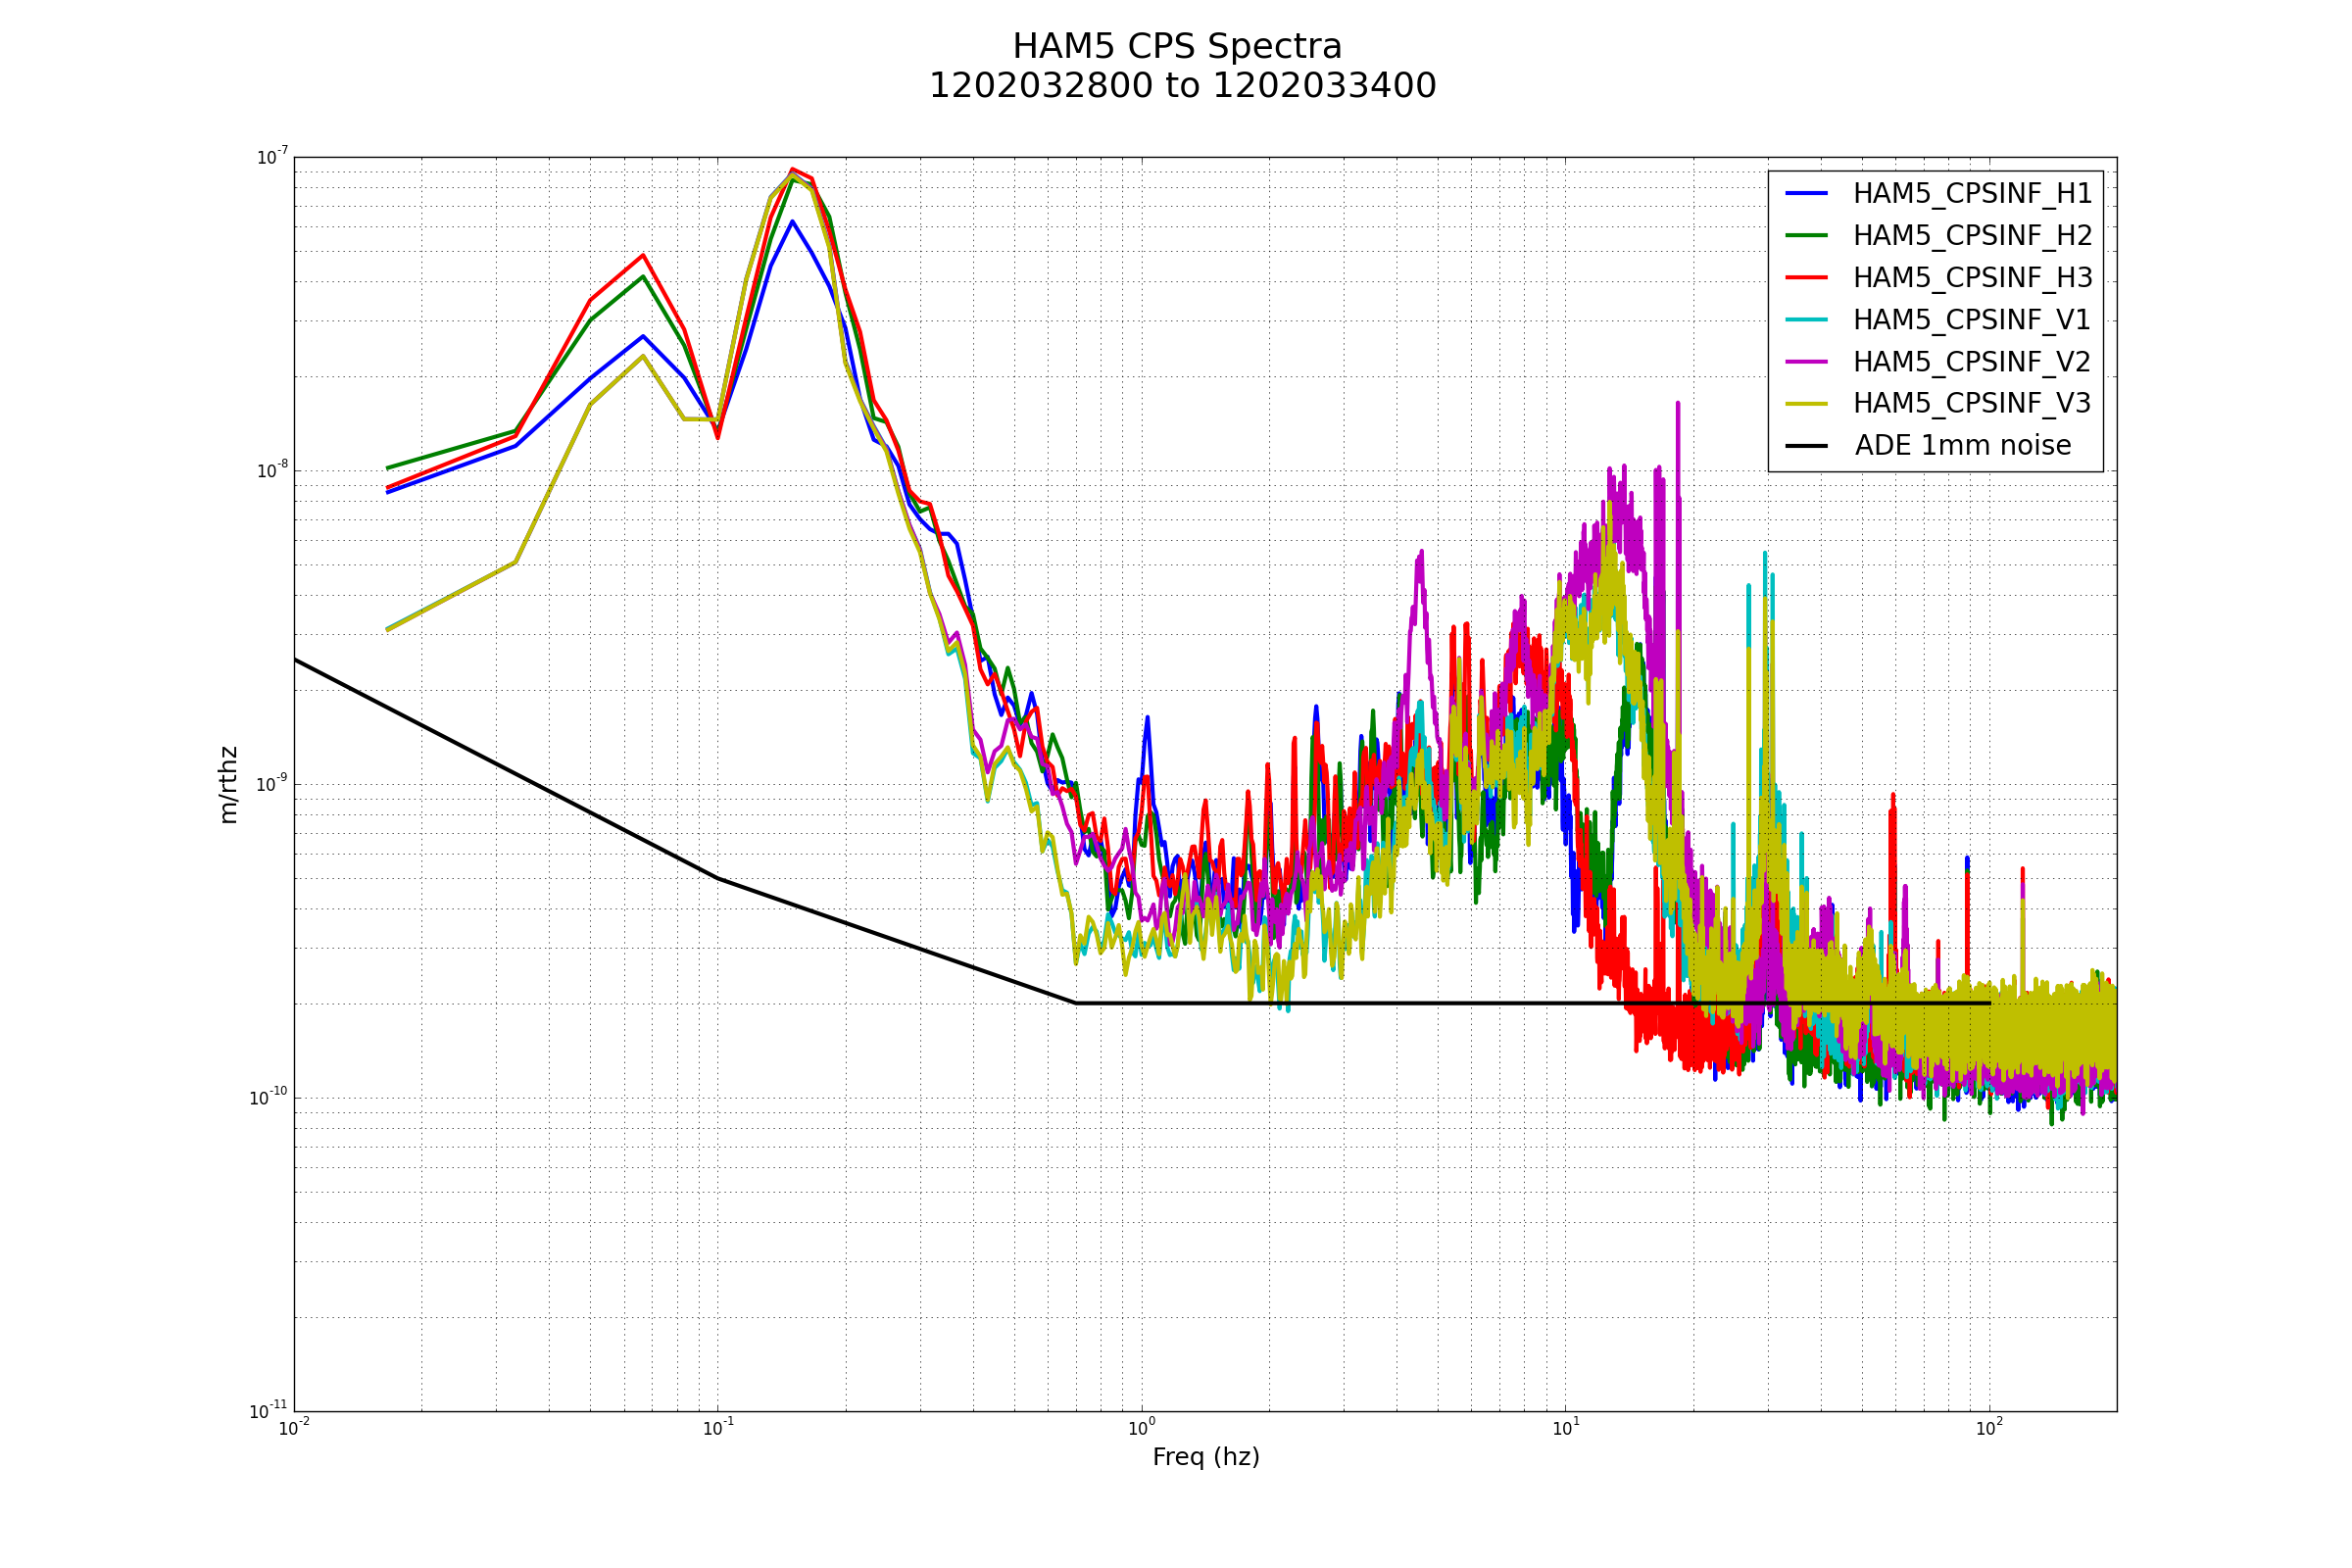Click the 10^0 x-axis tick label
Viewport: 2352px width, 1568px height.
click(x=1141, y=1429)
